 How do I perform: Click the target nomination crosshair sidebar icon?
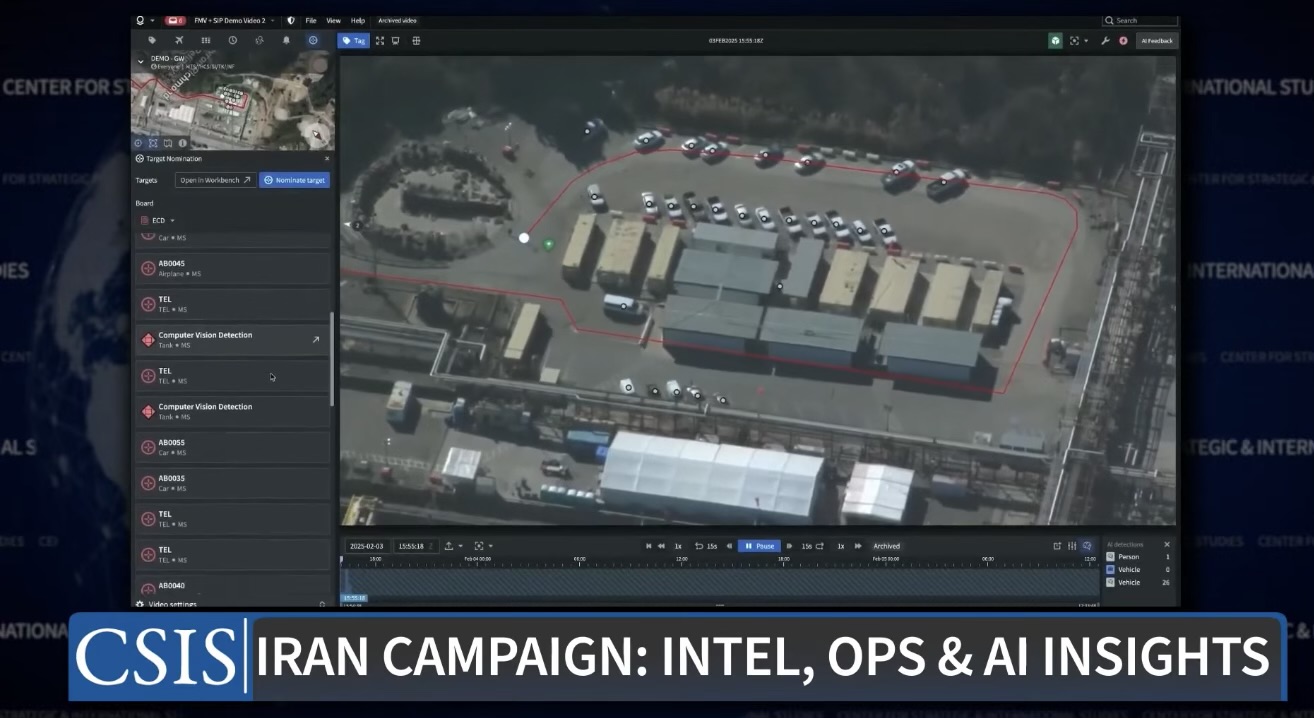tap(313, 40)
